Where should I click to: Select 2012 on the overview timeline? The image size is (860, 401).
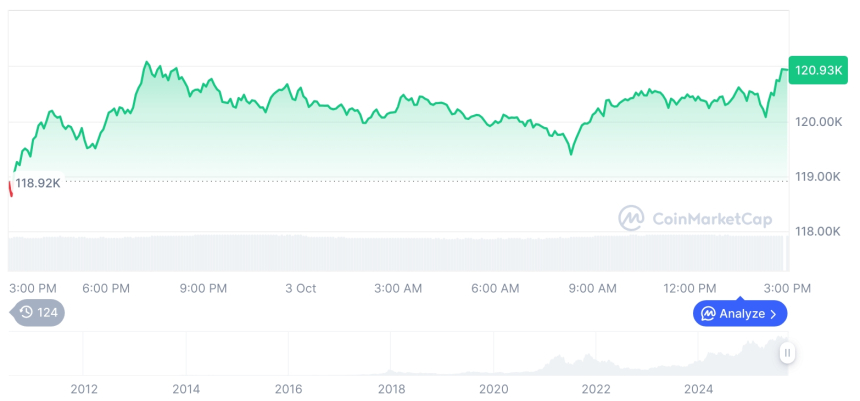pos(84,389)
